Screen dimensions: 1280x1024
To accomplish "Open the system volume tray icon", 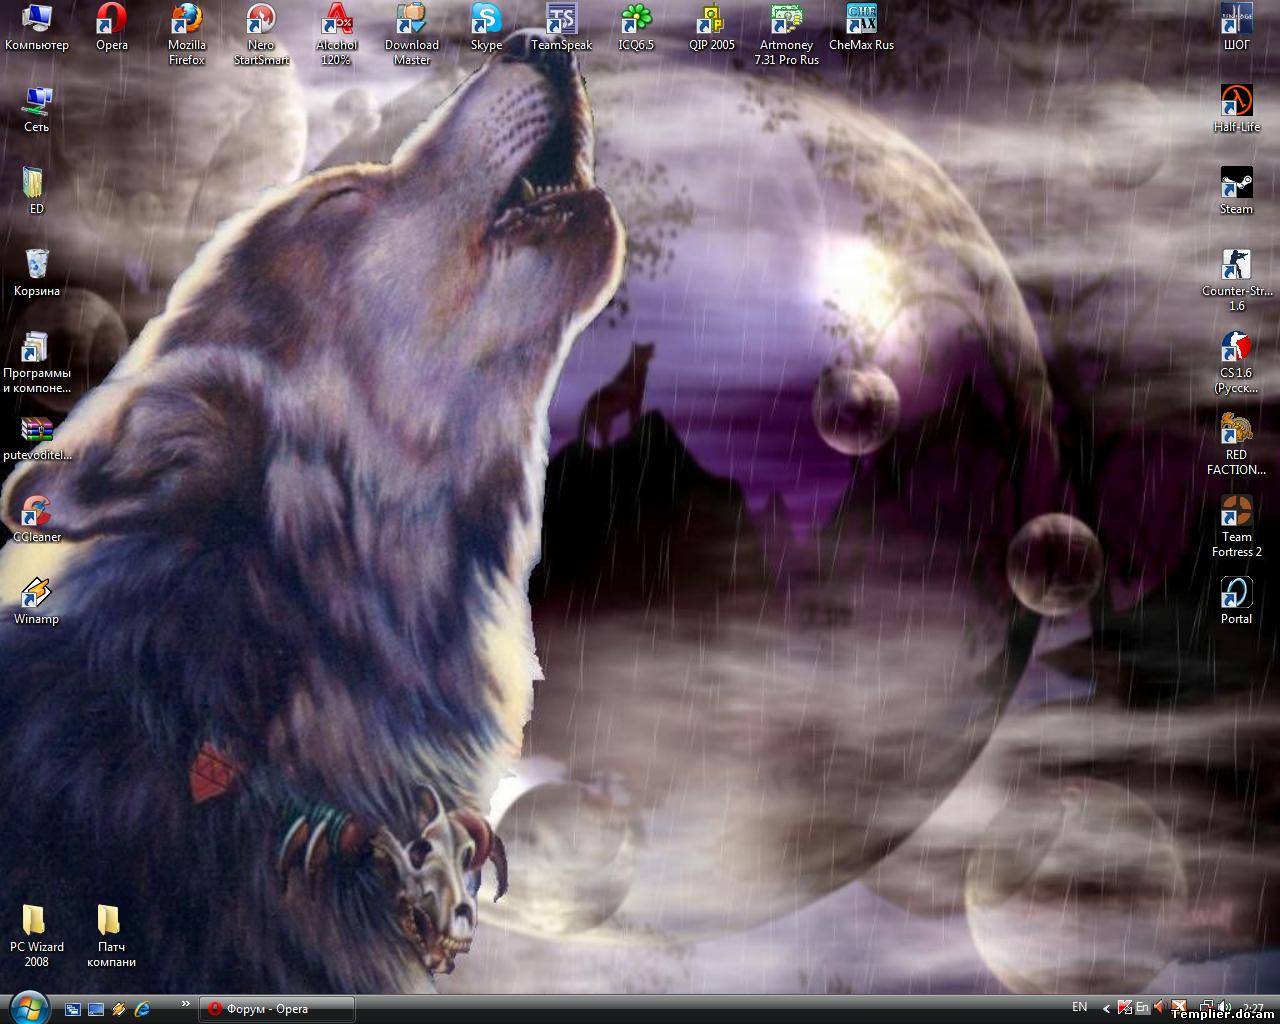I will coord(1224,1008).
